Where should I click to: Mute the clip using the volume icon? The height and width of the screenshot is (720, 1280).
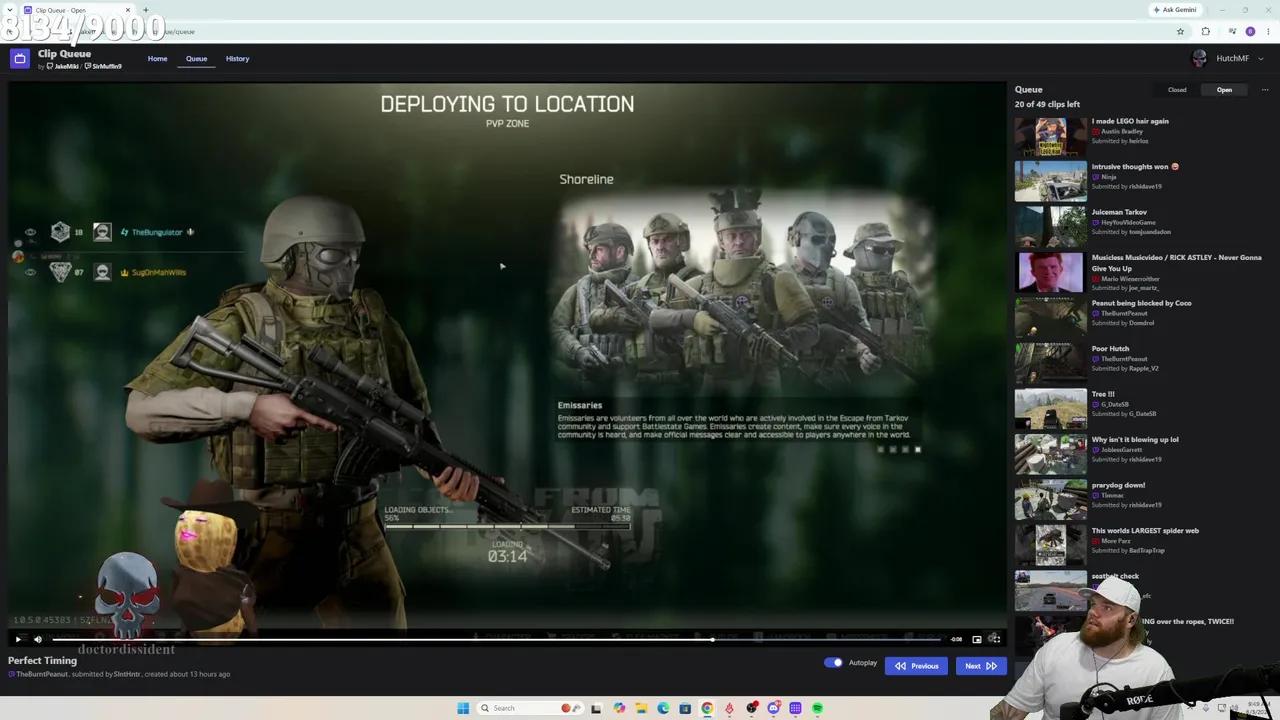tap(38, 639)
